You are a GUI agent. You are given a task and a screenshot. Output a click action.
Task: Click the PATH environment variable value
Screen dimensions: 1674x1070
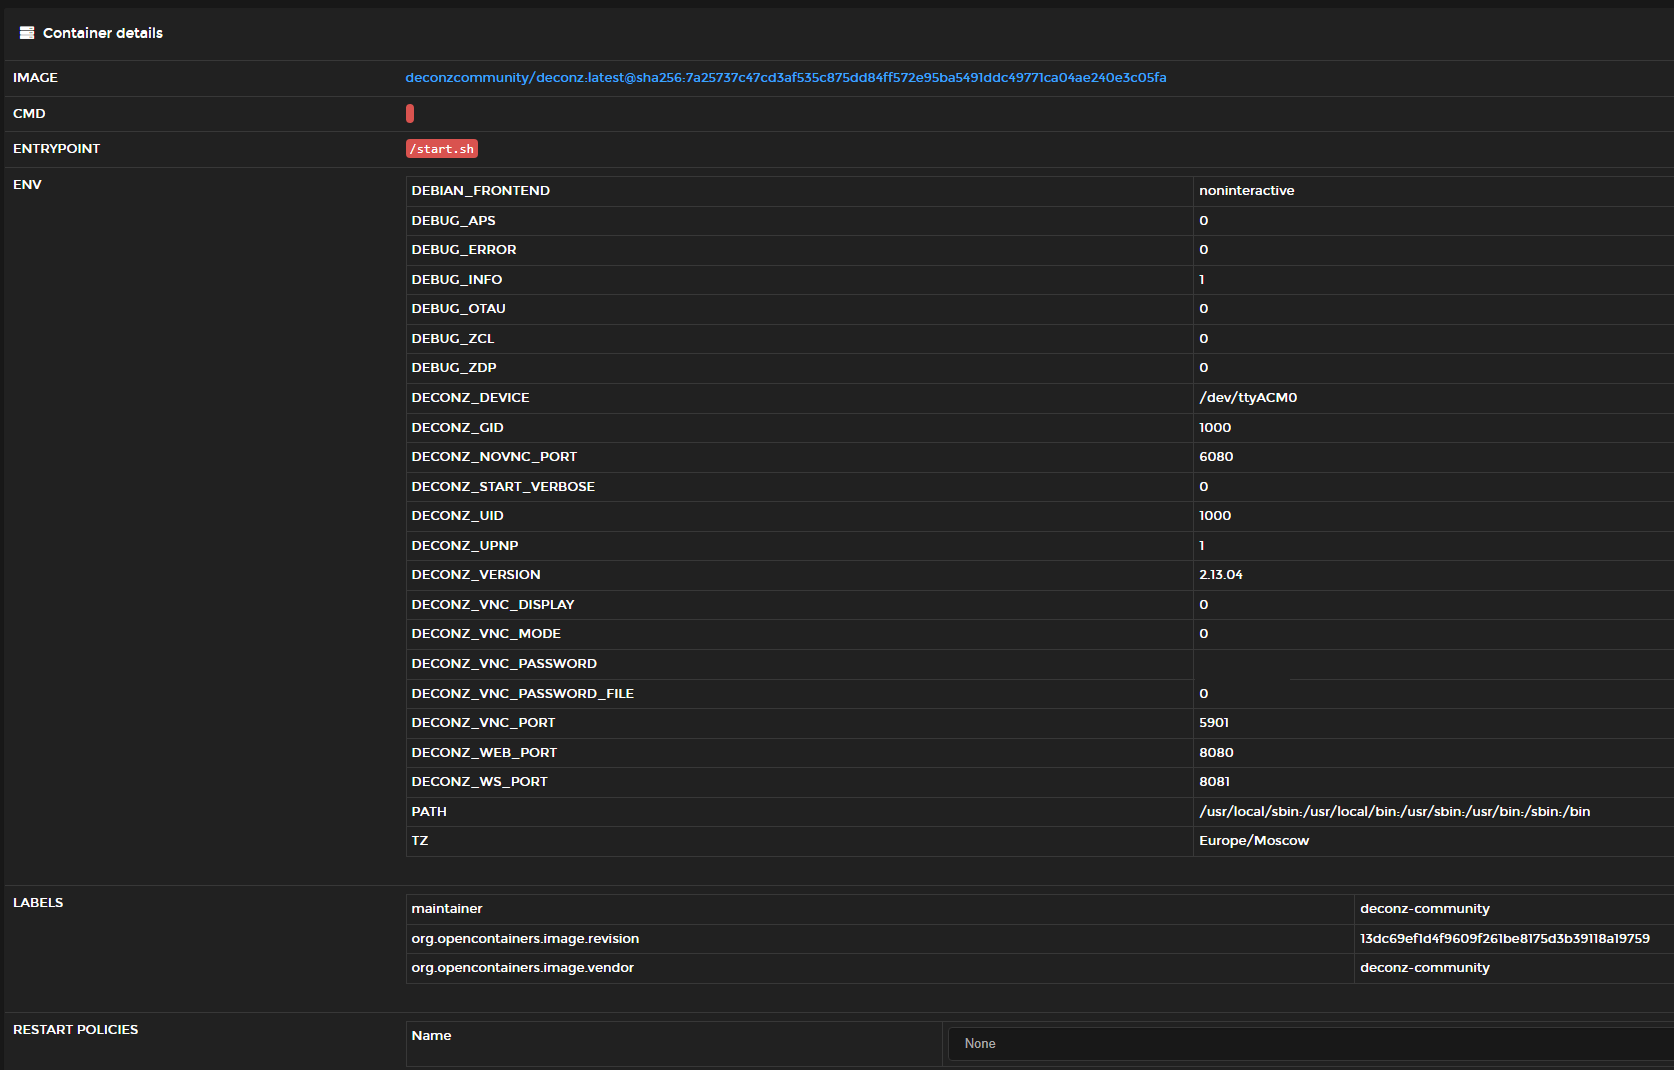click(1395, 811)
